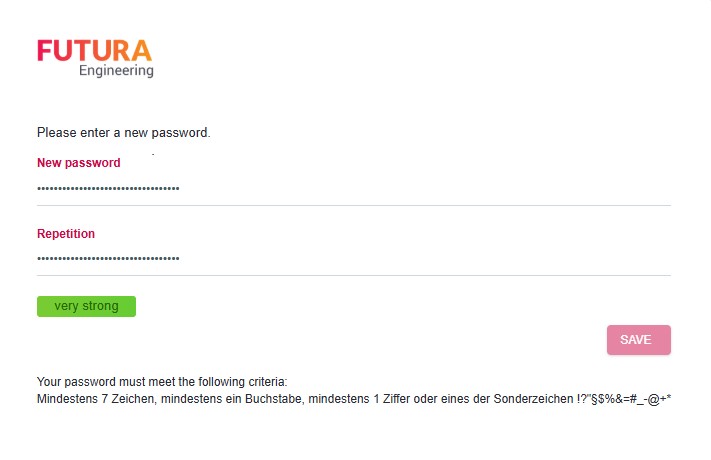This screenshot has height=460, width=711.
Task: Click the Repetition label
Action: tap(66, 234)
